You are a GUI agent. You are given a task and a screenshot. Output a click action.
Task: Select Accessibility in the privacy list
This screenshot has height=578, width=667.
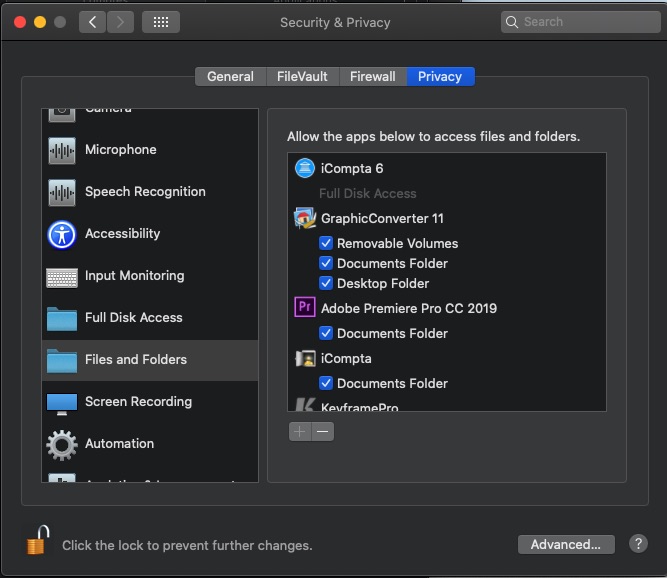coord(150,234)
